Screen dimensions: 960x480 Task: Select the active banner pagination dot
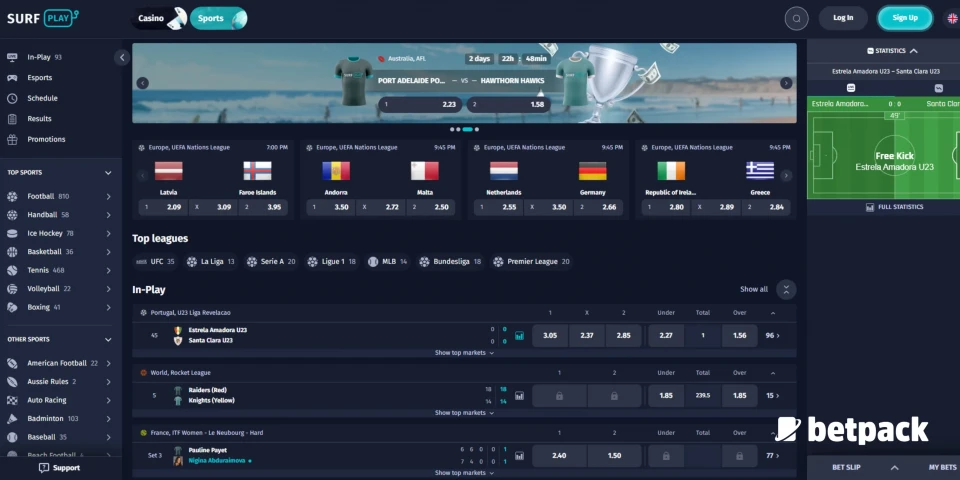pos(467,129)
